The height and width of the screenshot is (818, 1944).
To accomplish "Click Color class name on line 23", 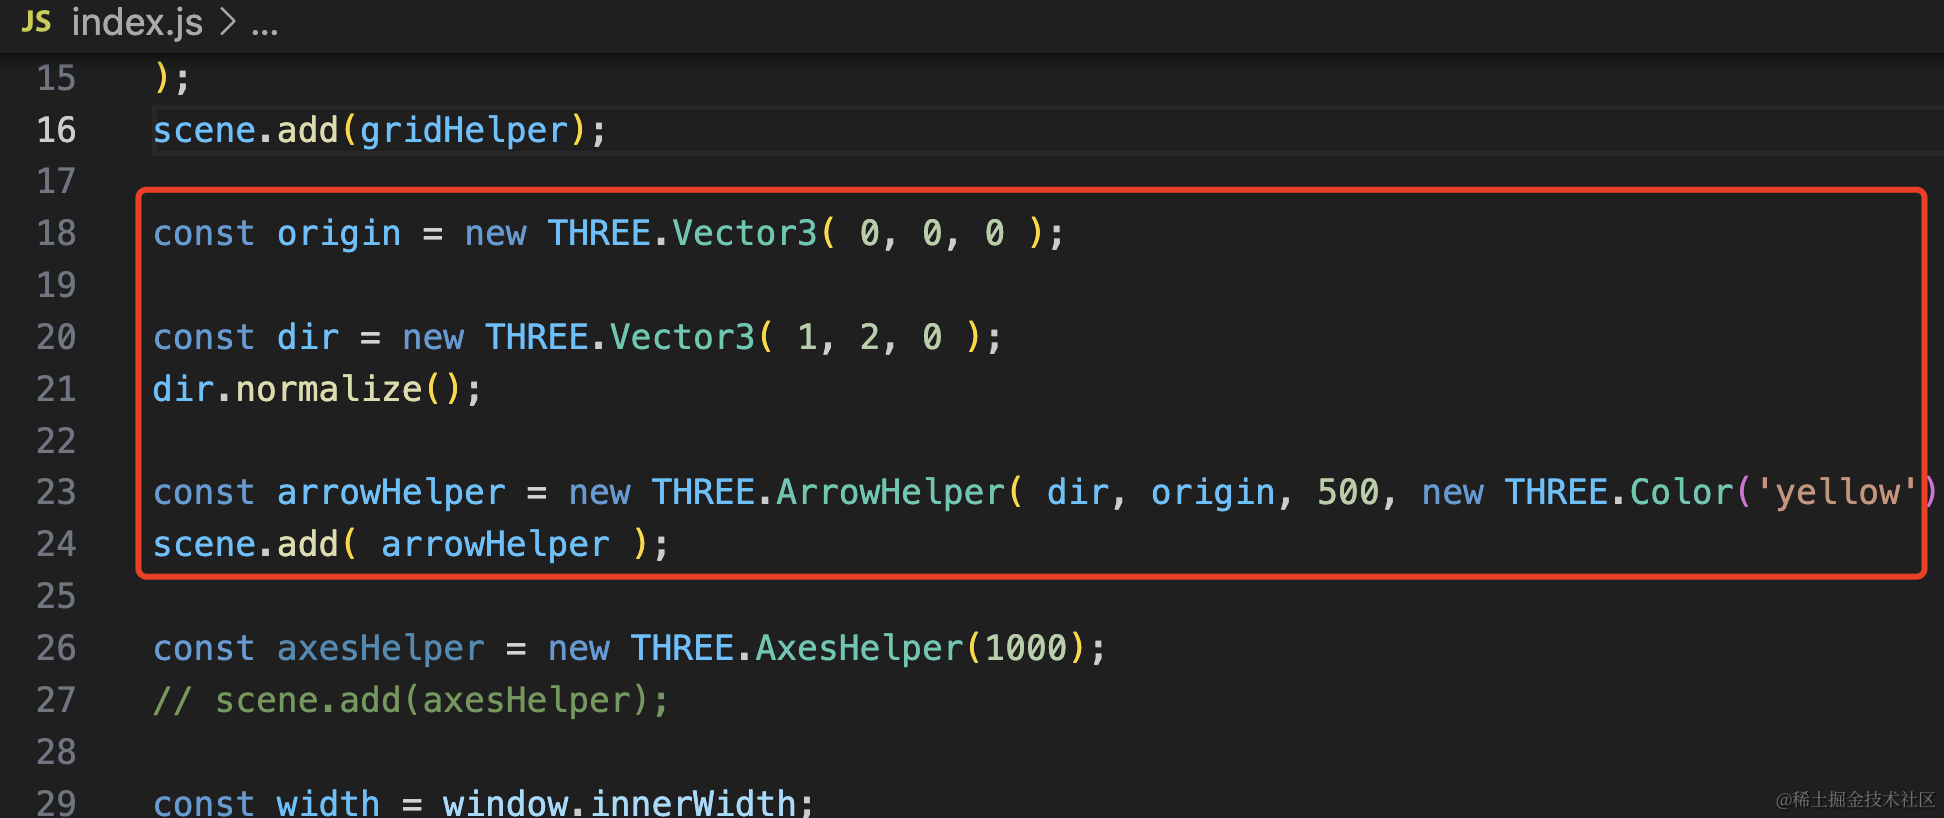I will pyautogui.click(x=1681, y=492).
